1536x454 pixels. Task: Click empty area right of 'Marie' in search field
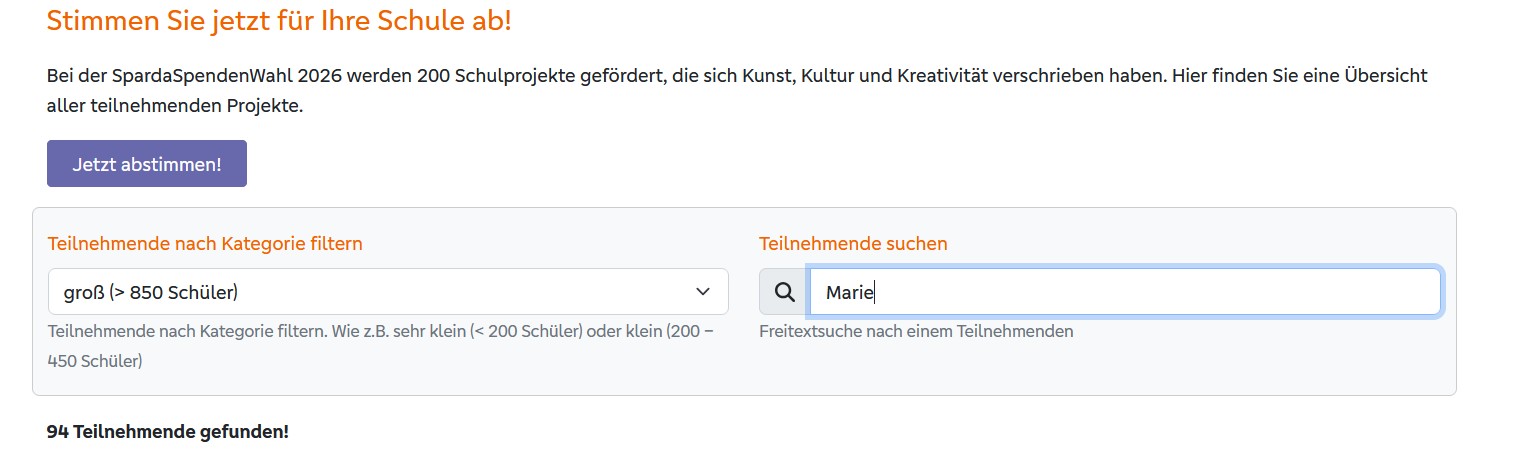click(1150, 292)
